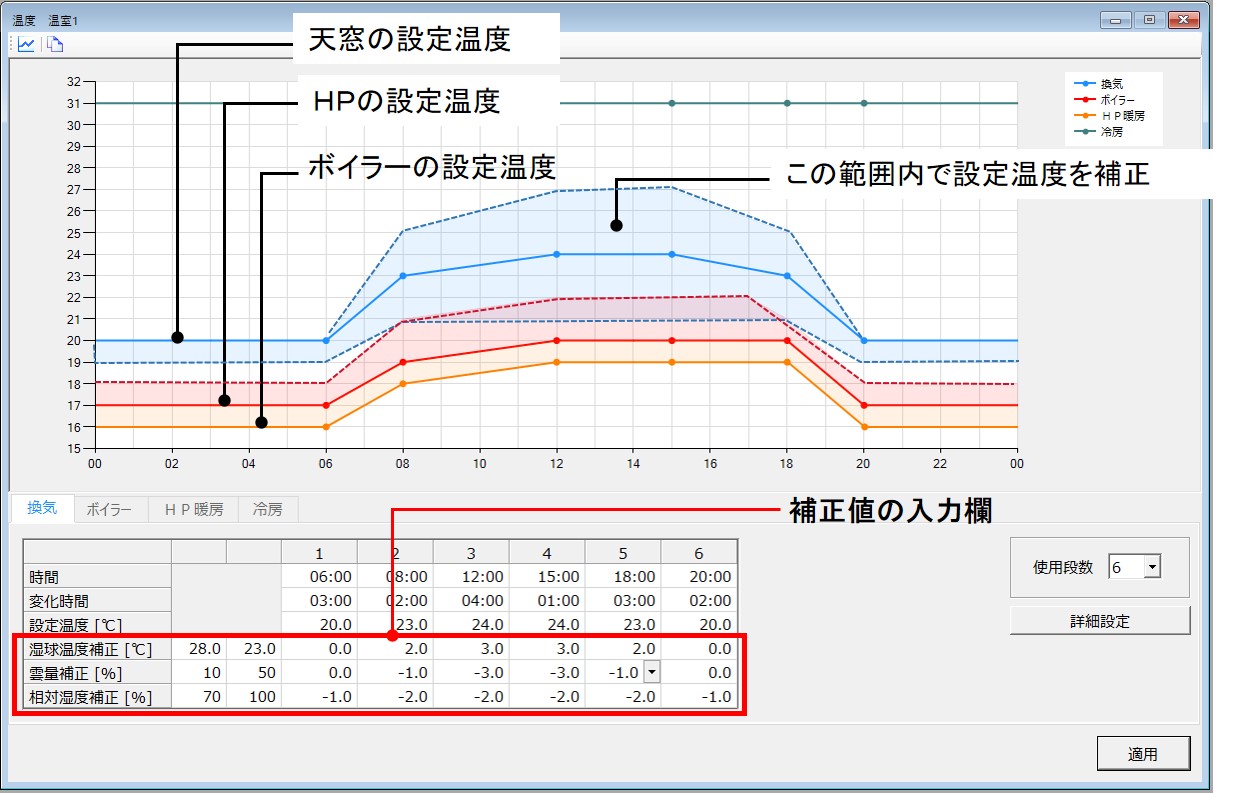Select 相対湿度補正 threshold value 70

click(199, 697)
